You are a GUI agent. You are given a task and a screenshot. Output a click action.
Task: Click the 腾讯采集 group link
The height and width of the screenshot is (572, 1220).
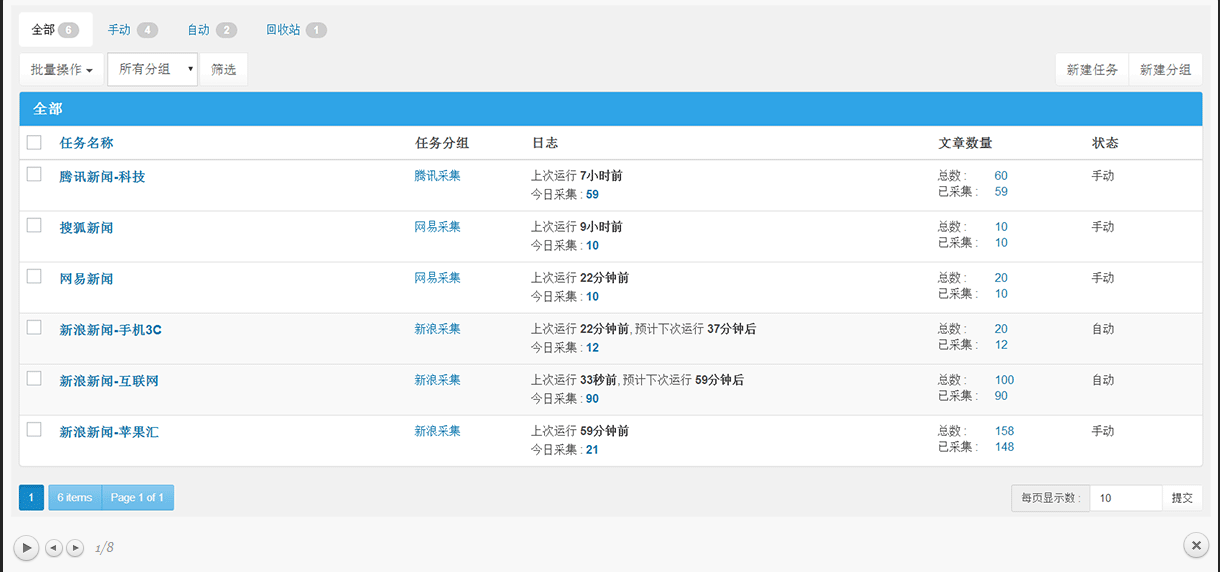(438, 175)
